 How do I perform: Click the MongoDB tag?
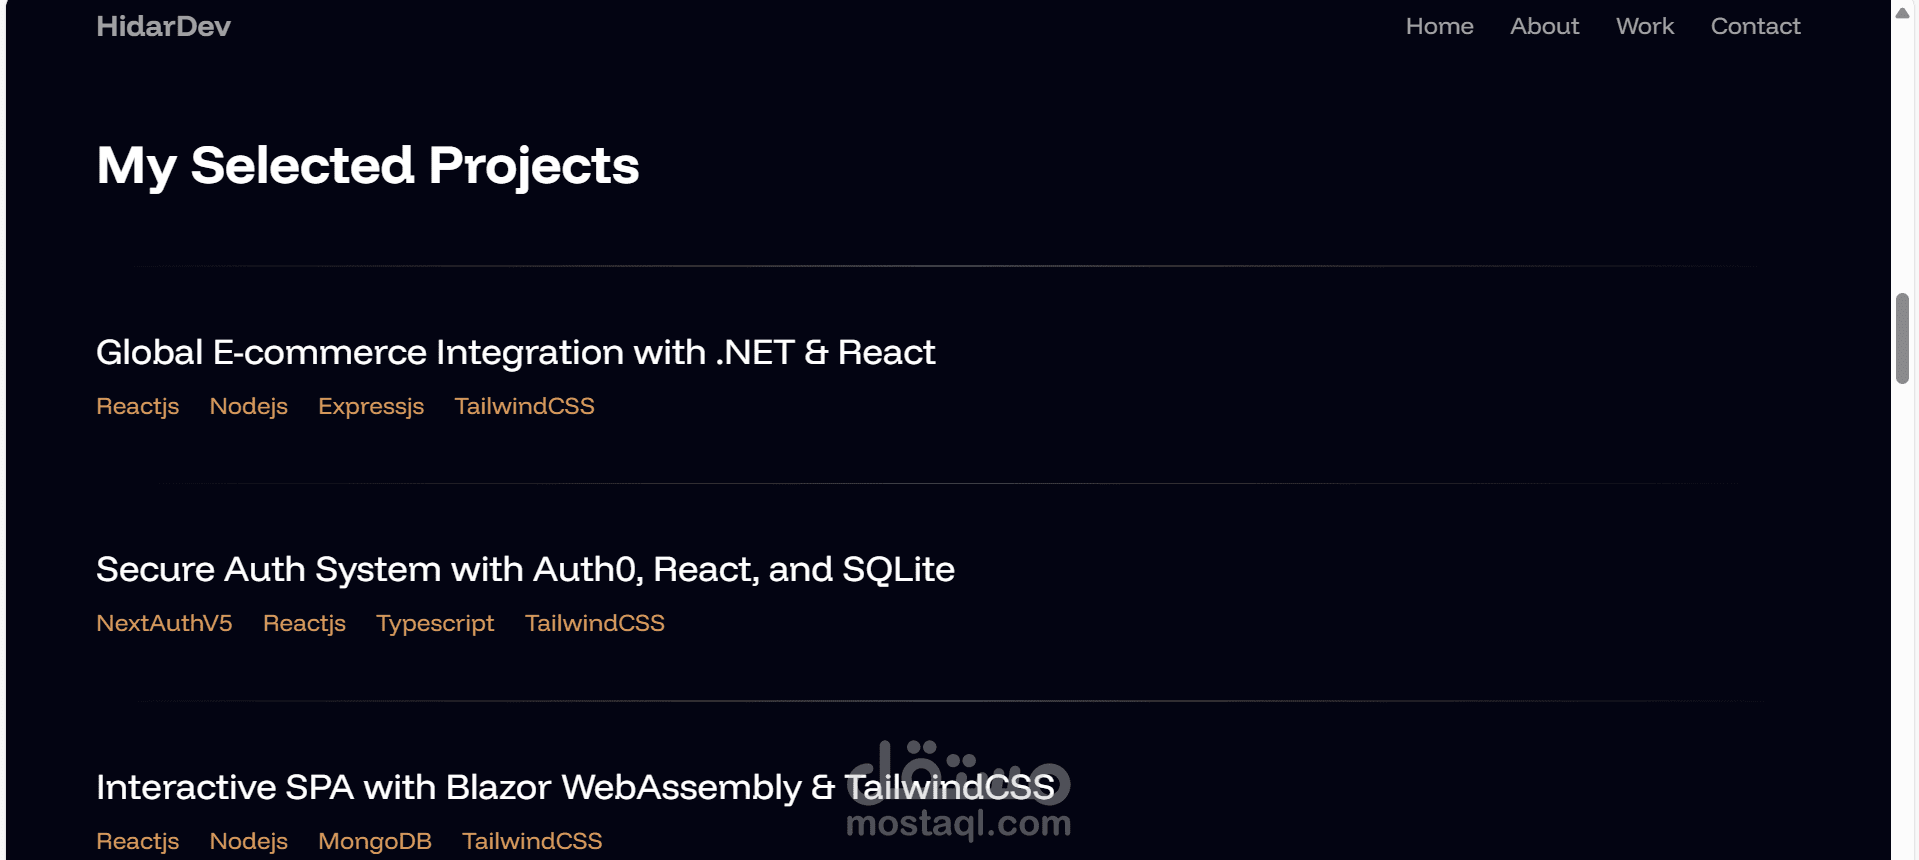[374, 841]
